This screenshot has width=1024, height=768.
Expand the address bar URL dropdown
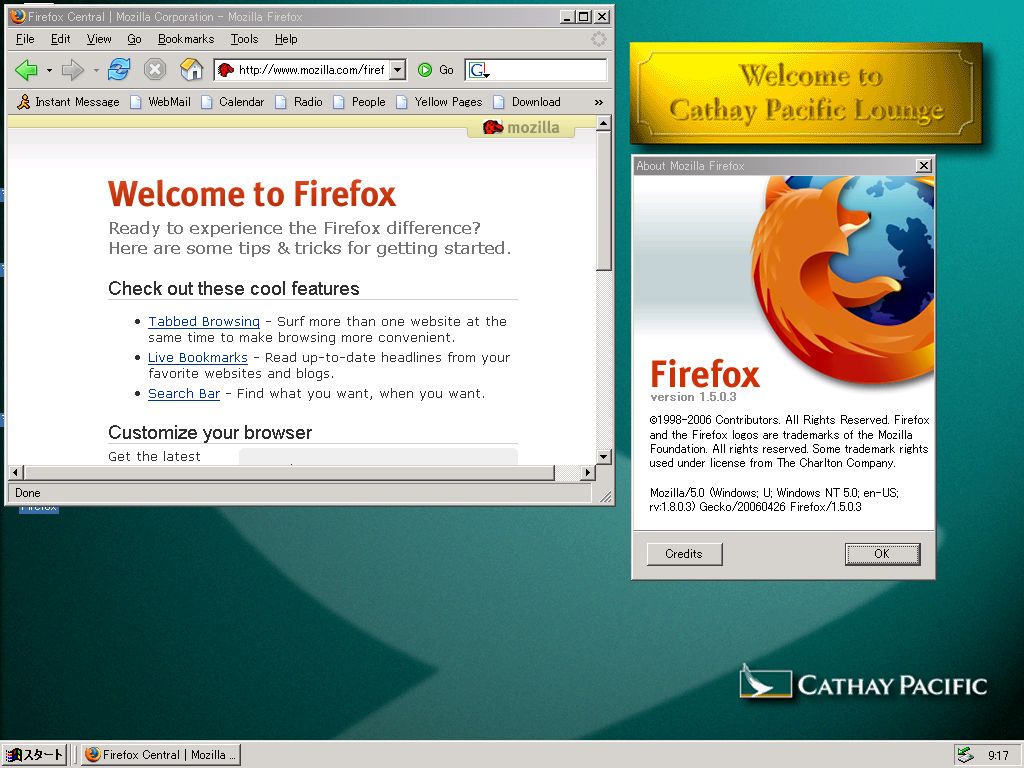397,70
